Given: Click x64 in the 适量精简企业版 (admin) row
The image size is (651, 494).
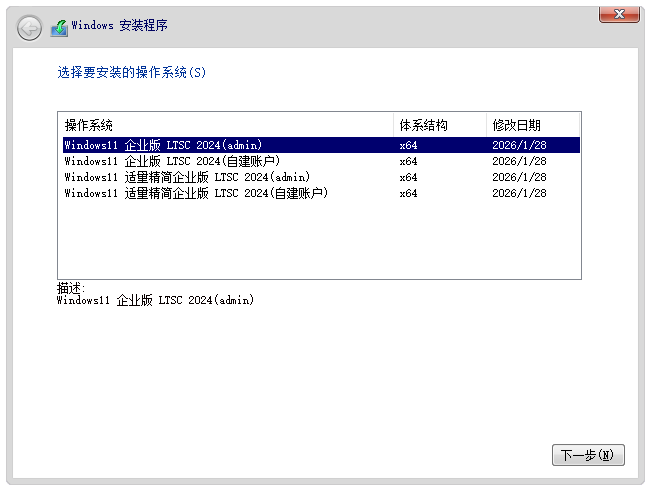Looking at the screenshot, I should pos(408,177).
